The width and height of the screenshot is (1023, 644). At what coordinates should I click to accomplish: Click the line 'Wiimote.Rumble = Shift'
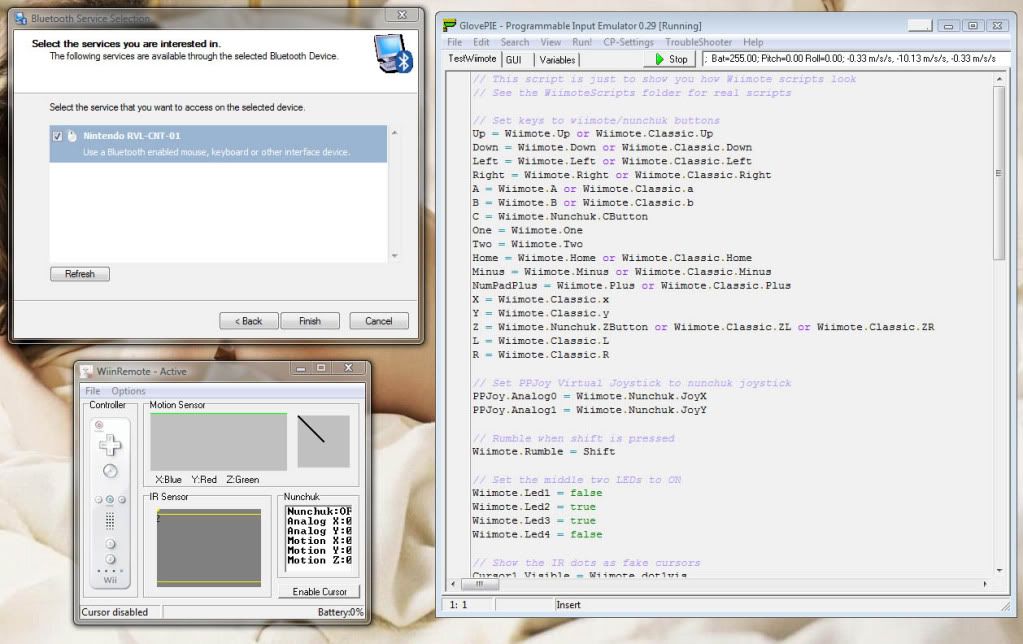pyautogui.click(x=543, y=452)
